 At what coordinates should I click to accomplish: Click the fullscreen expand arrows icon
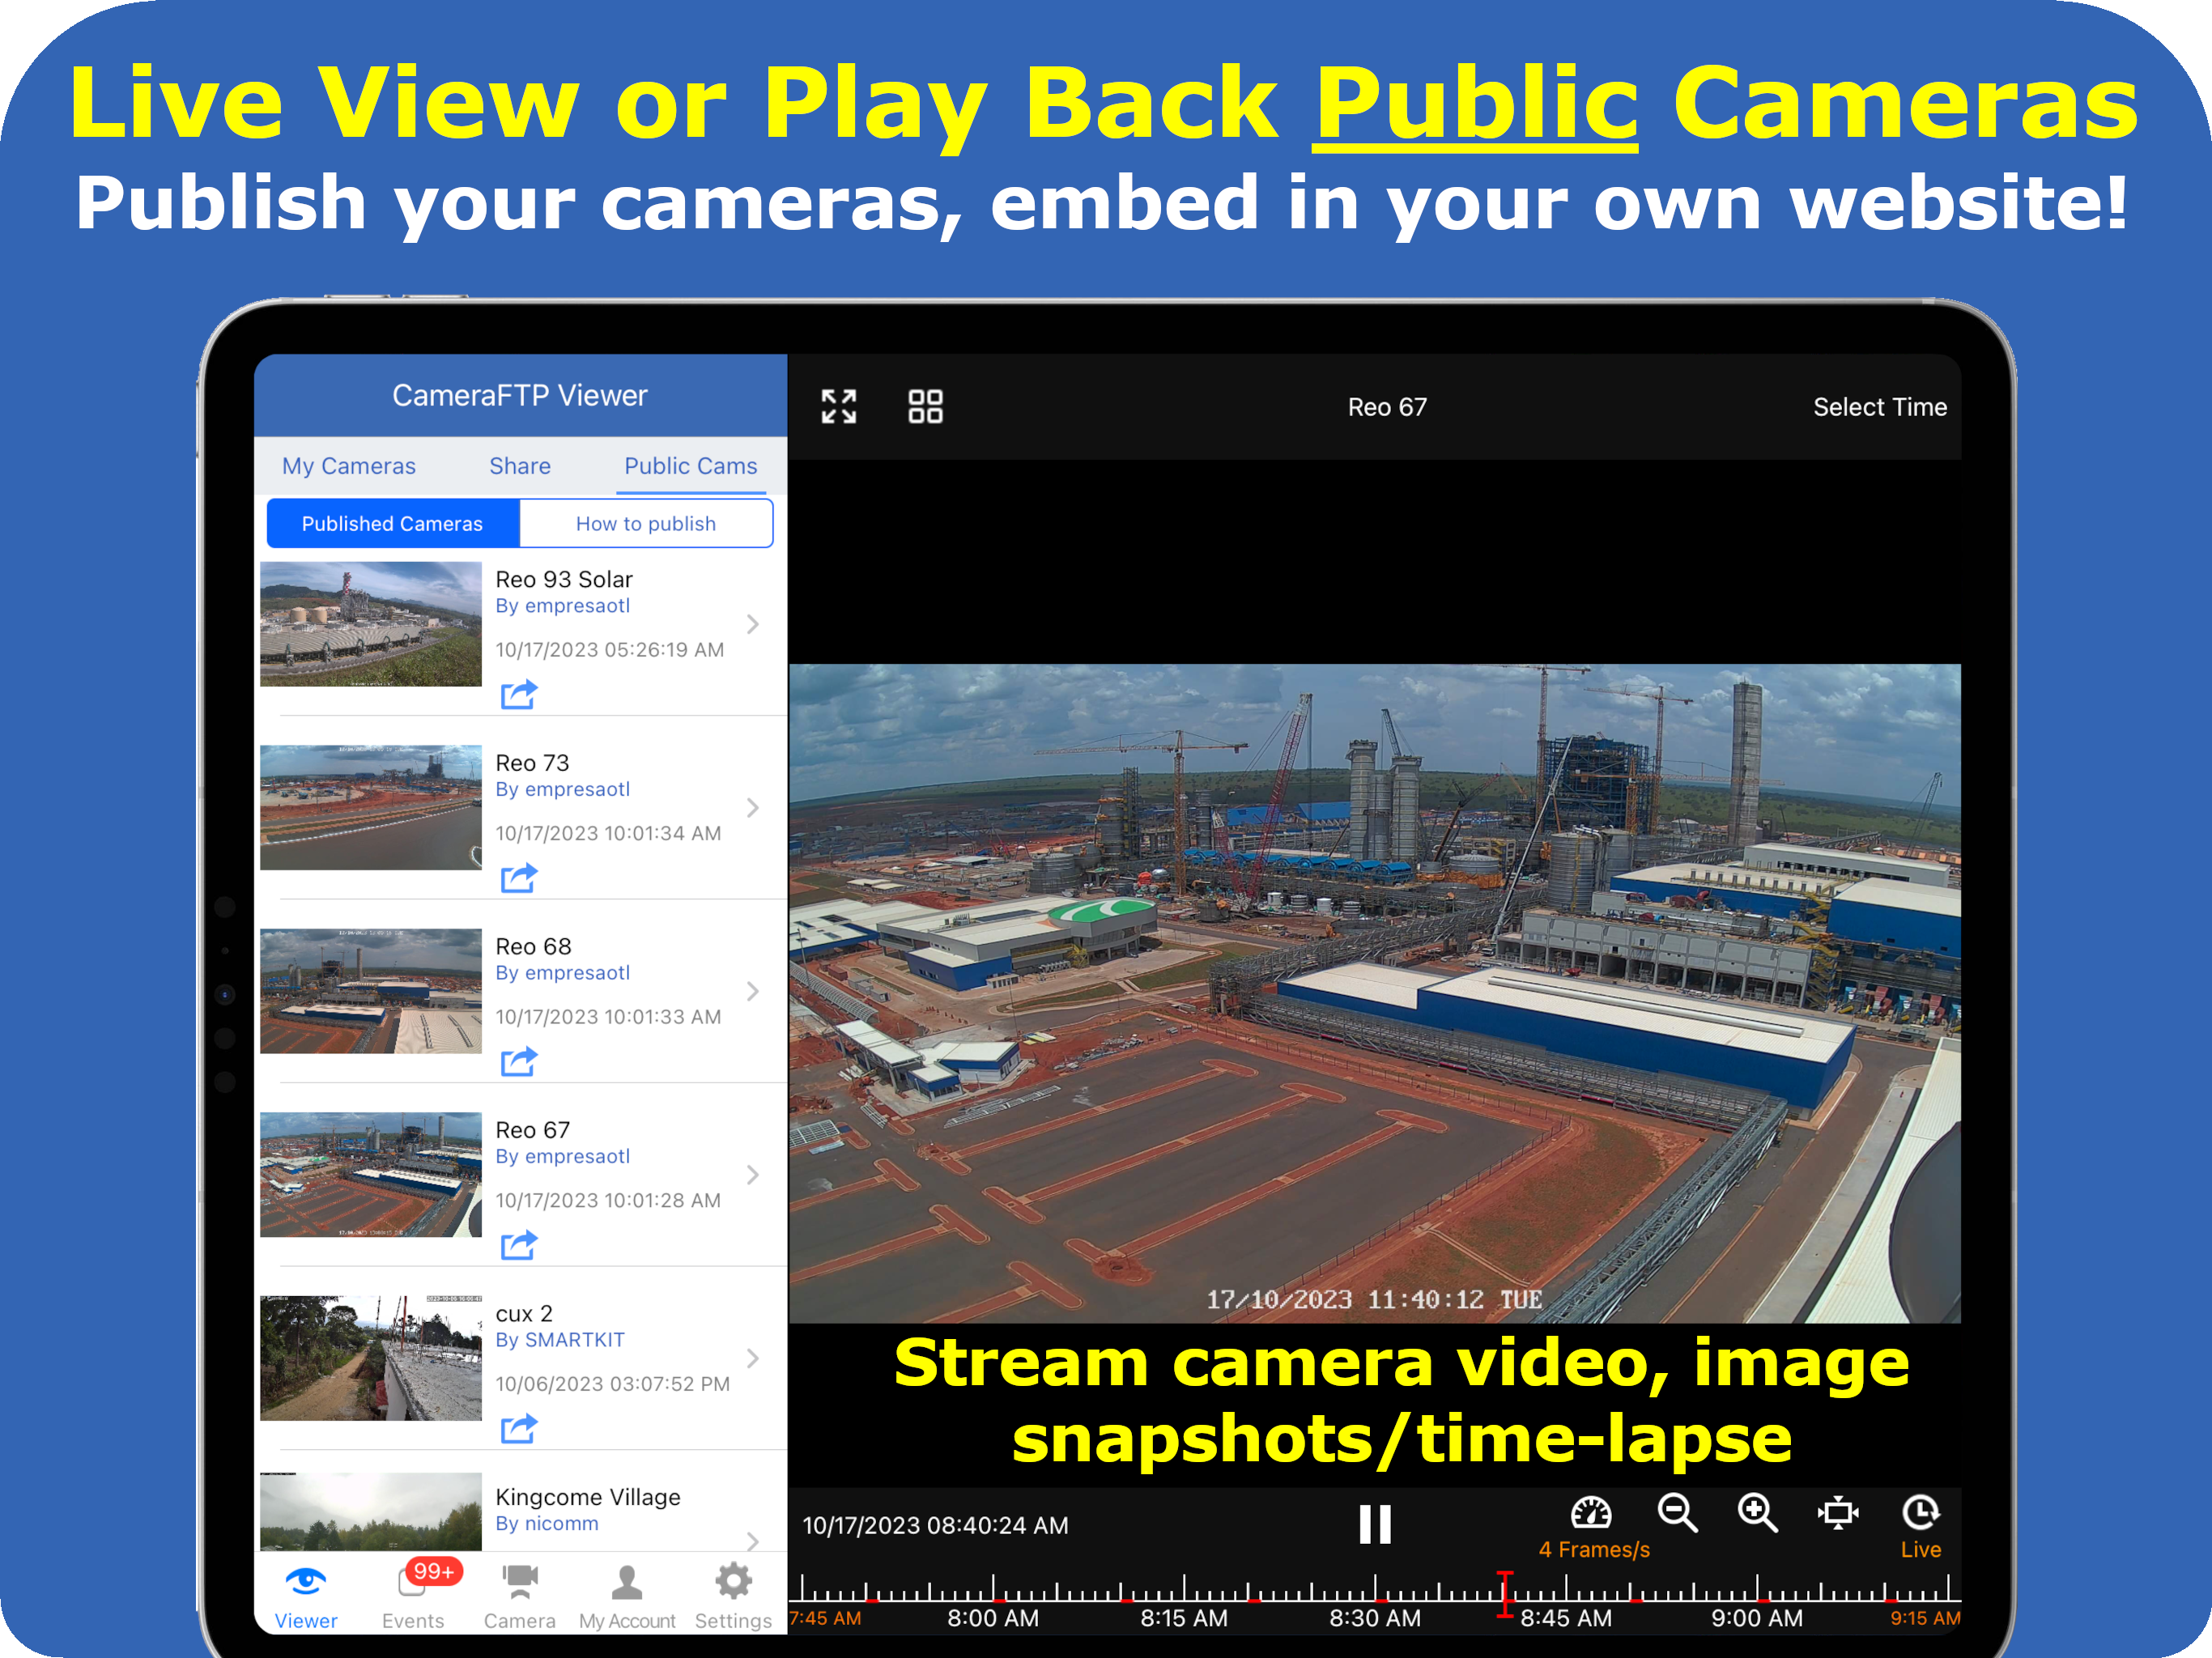pyautogui.click(x=838, y=407)
